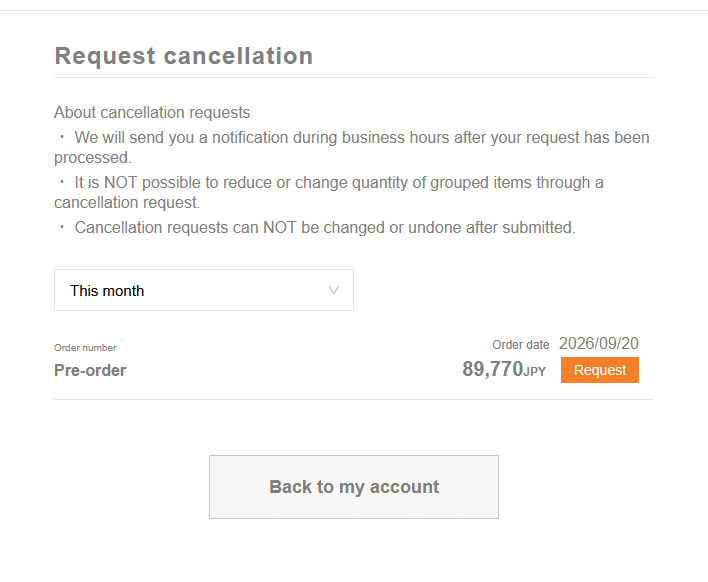Click the bullet before "It is NOT possible"
This screenshot has height=582, width=708.
[x=62, y=182]
